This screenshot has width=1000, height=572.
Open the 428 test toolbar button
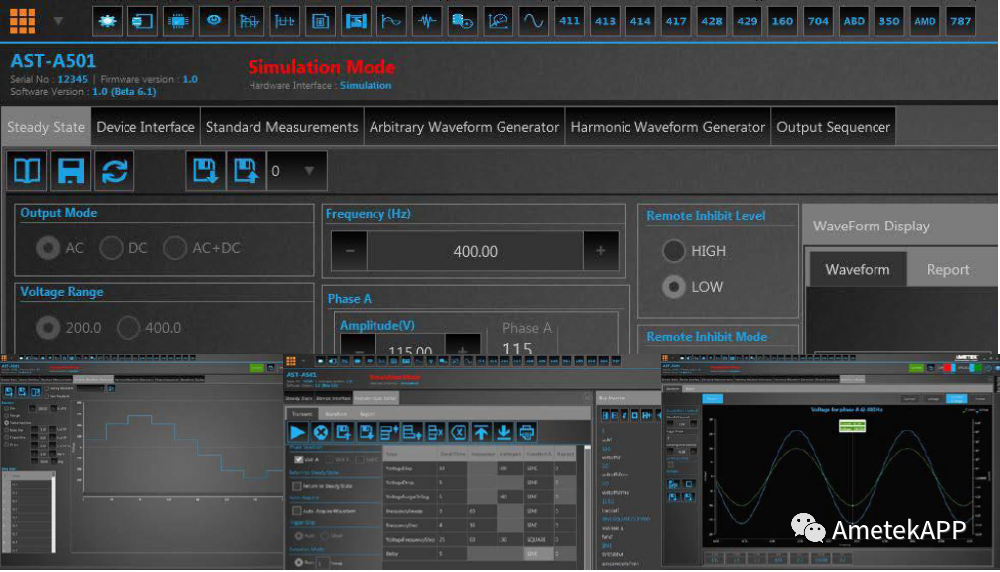click(x=712, y=21)
